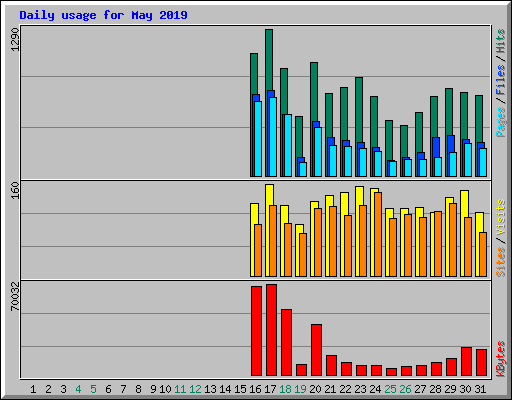Click the orange Sites bar for day 29

pyautogui.click(x=453, y=240)
